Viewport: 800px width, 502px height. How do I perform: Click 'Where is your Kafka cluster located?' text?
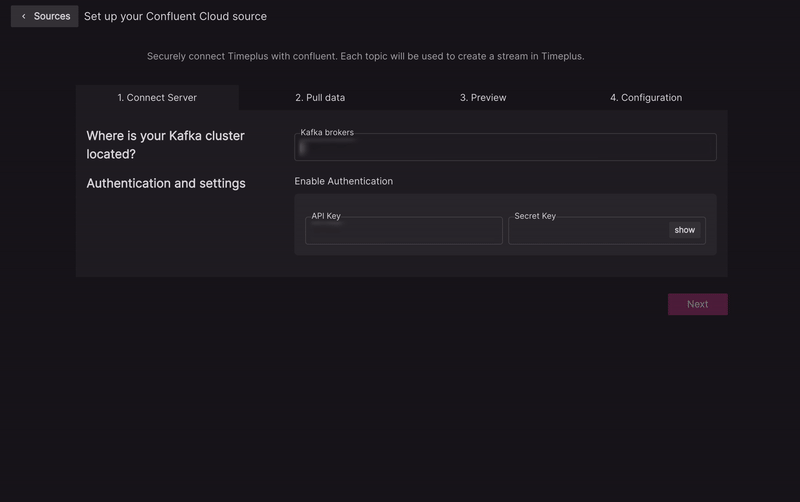[165, 145]
